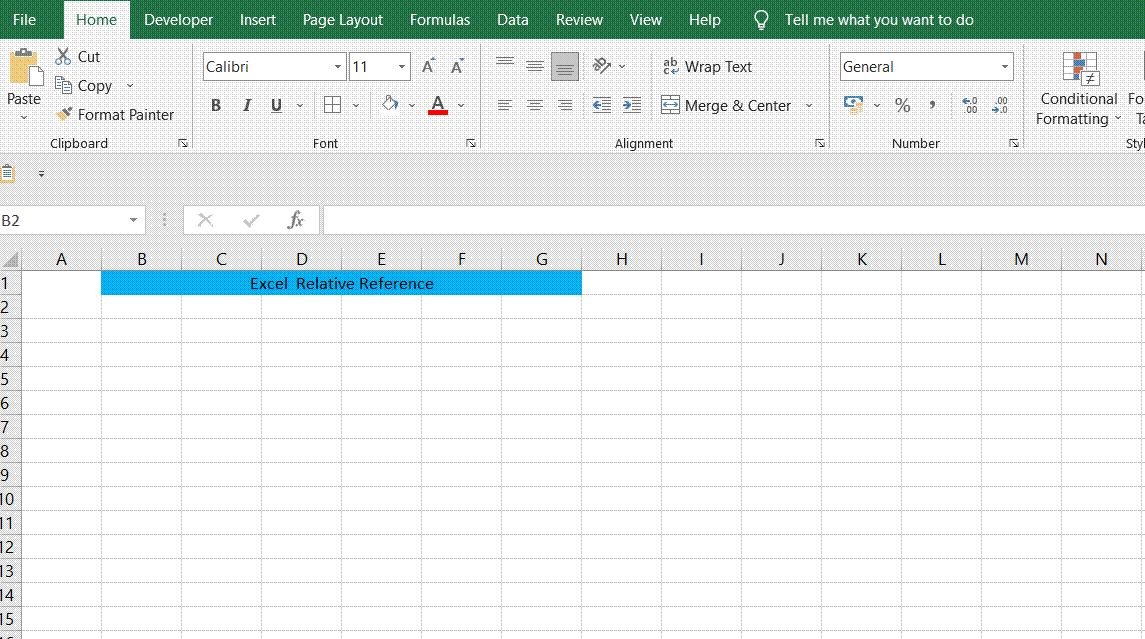Image resolution: width=1145 pixels, height=639 pixels.
Task: Switch to the Insert tab
Action: pos(258,20)
